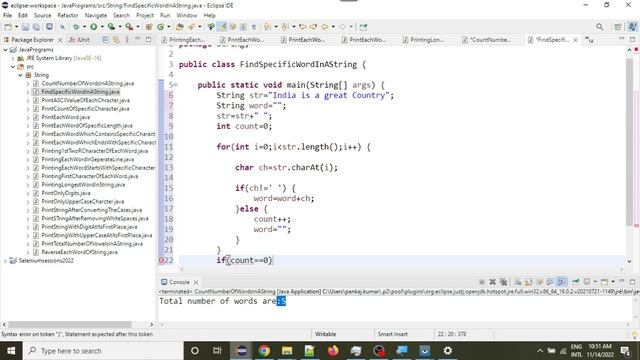Expand the Seleniumsessions2022 project
This screenshot has width=640, height=360.
[x=5, y=261]
